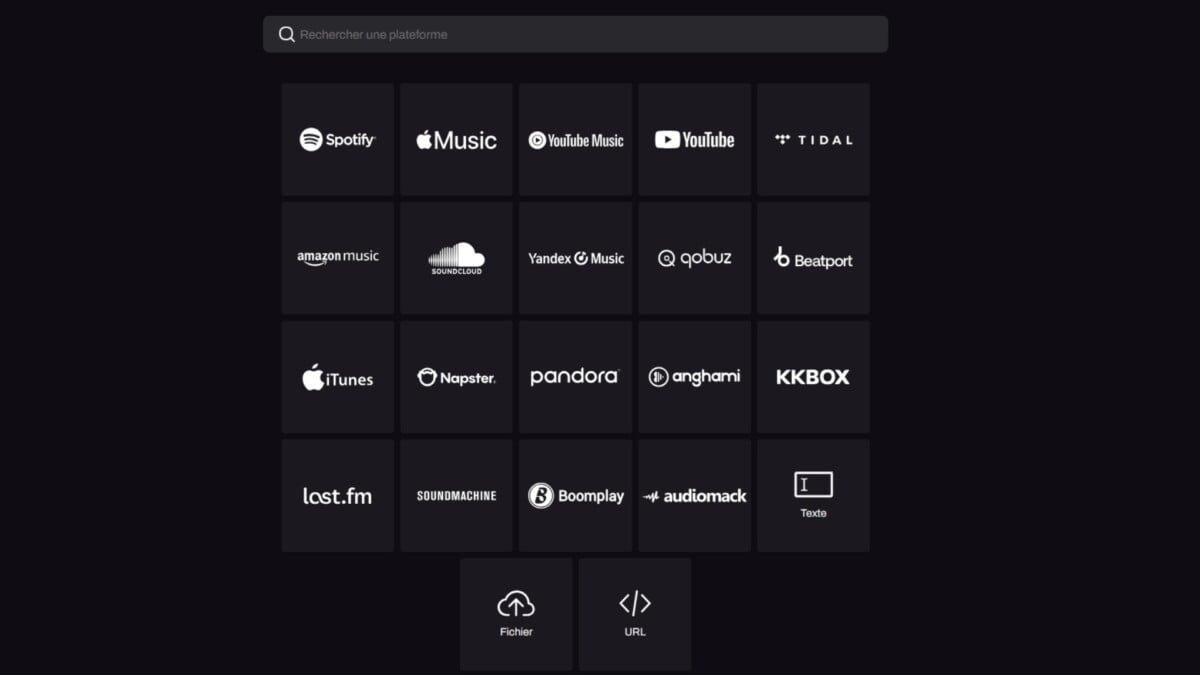Open the Amazon Music tile
This screenshot has height=675, width=1200.
coord(338,258)
